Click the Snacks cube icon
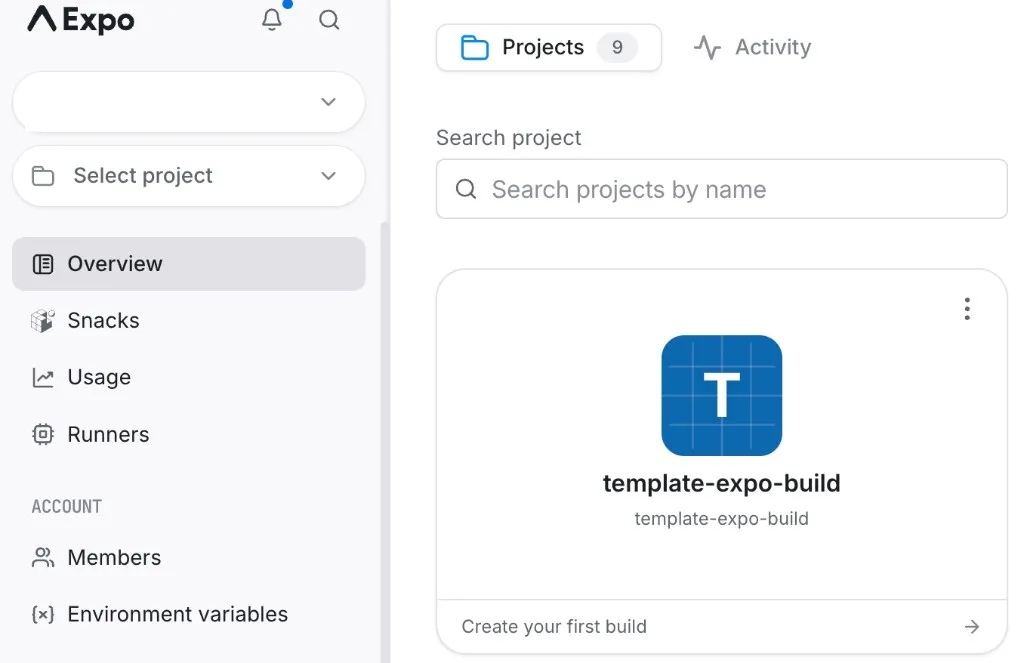The image size is (1024, 663). click(x=43, y=321)
